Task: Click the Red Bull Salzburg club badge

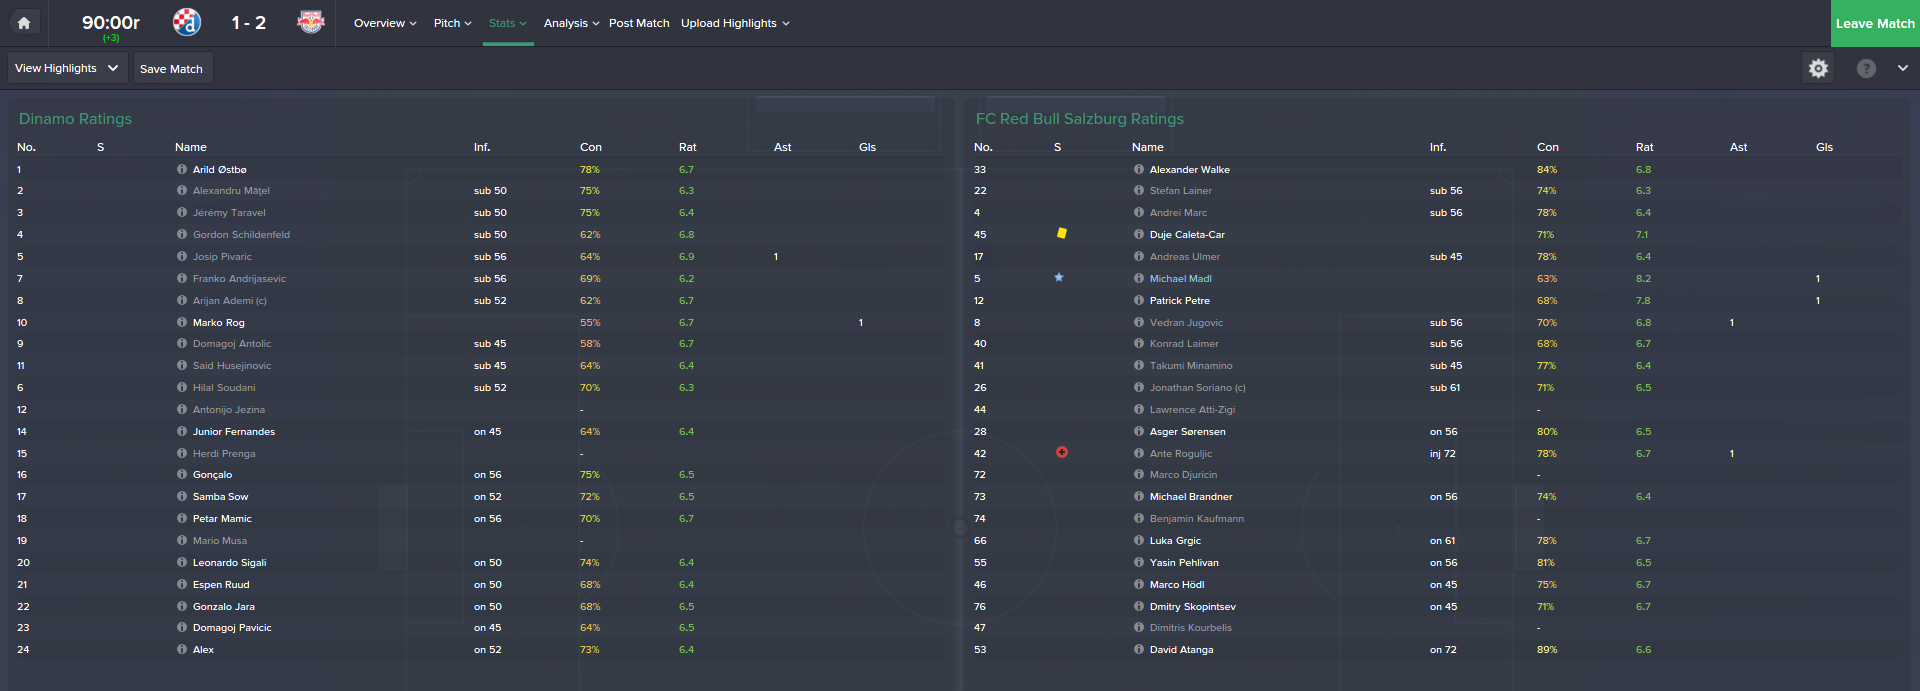Action: (311, 22)
